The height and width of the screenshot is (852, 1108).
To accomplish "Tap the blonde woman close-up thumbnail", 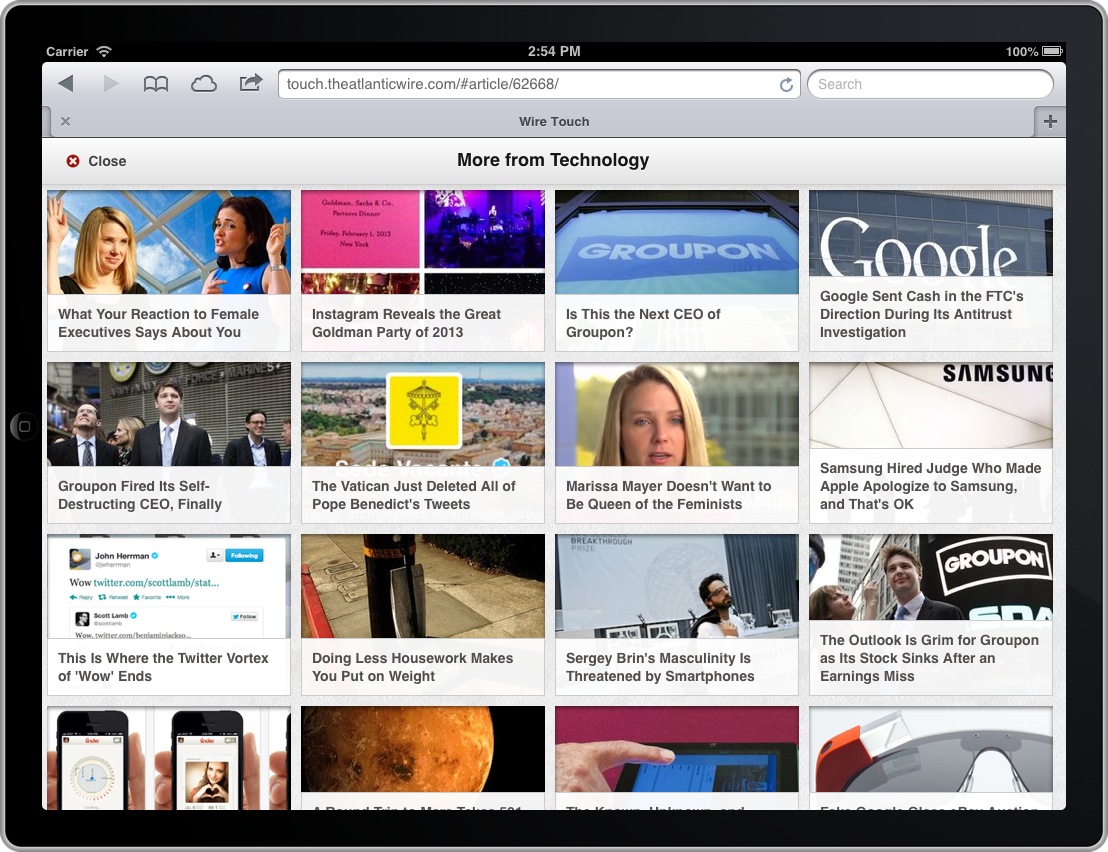I will point(677,414).
